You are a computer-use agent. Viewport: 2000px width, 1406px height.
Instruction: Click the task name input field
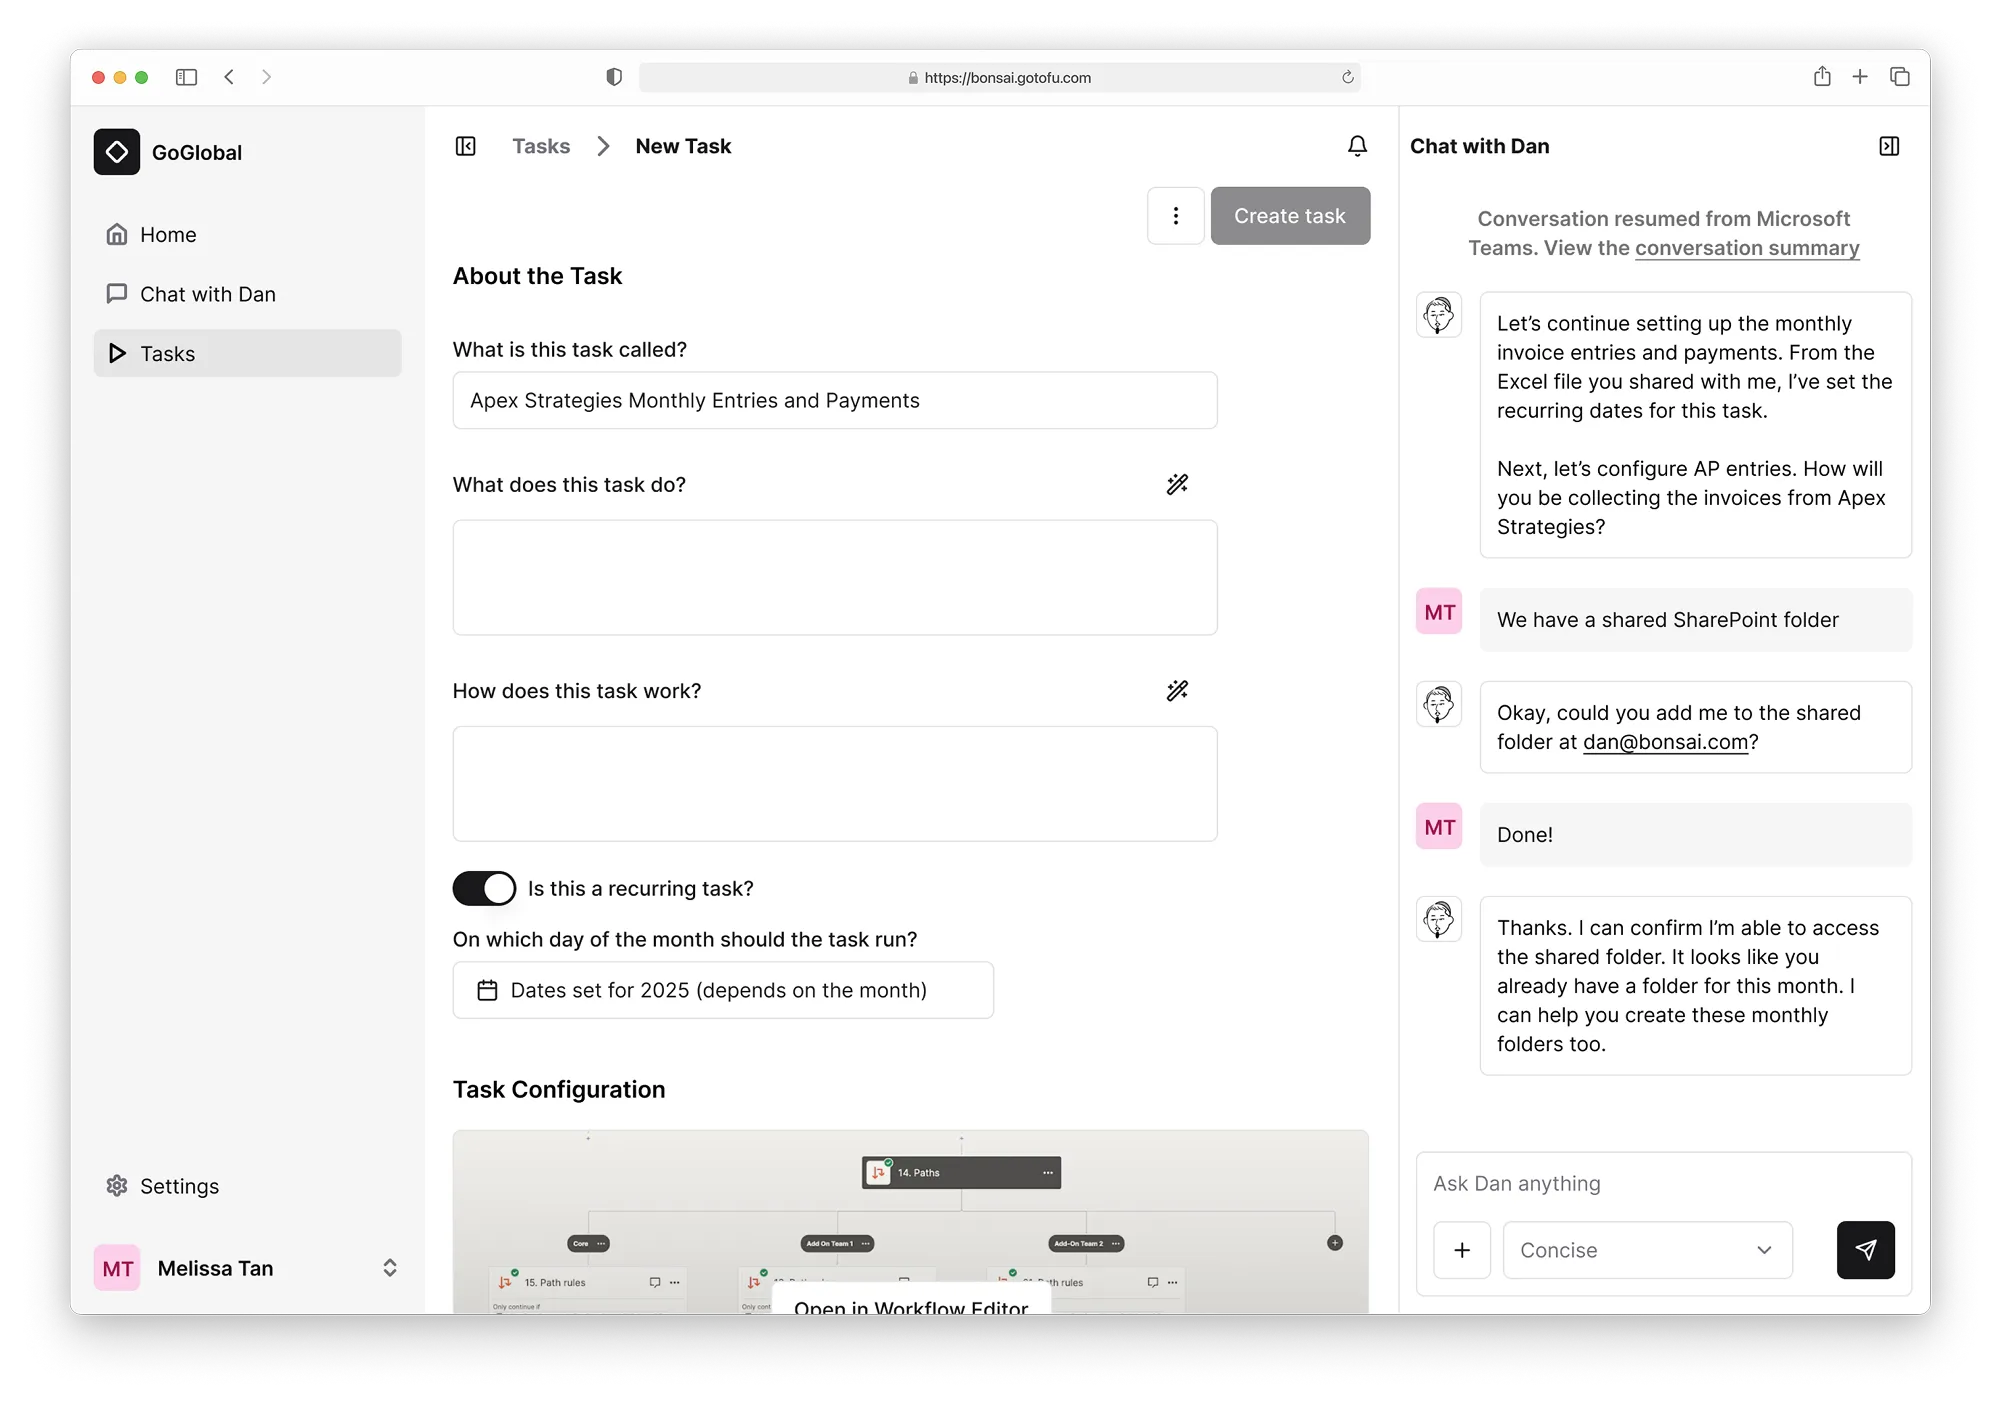835,401
